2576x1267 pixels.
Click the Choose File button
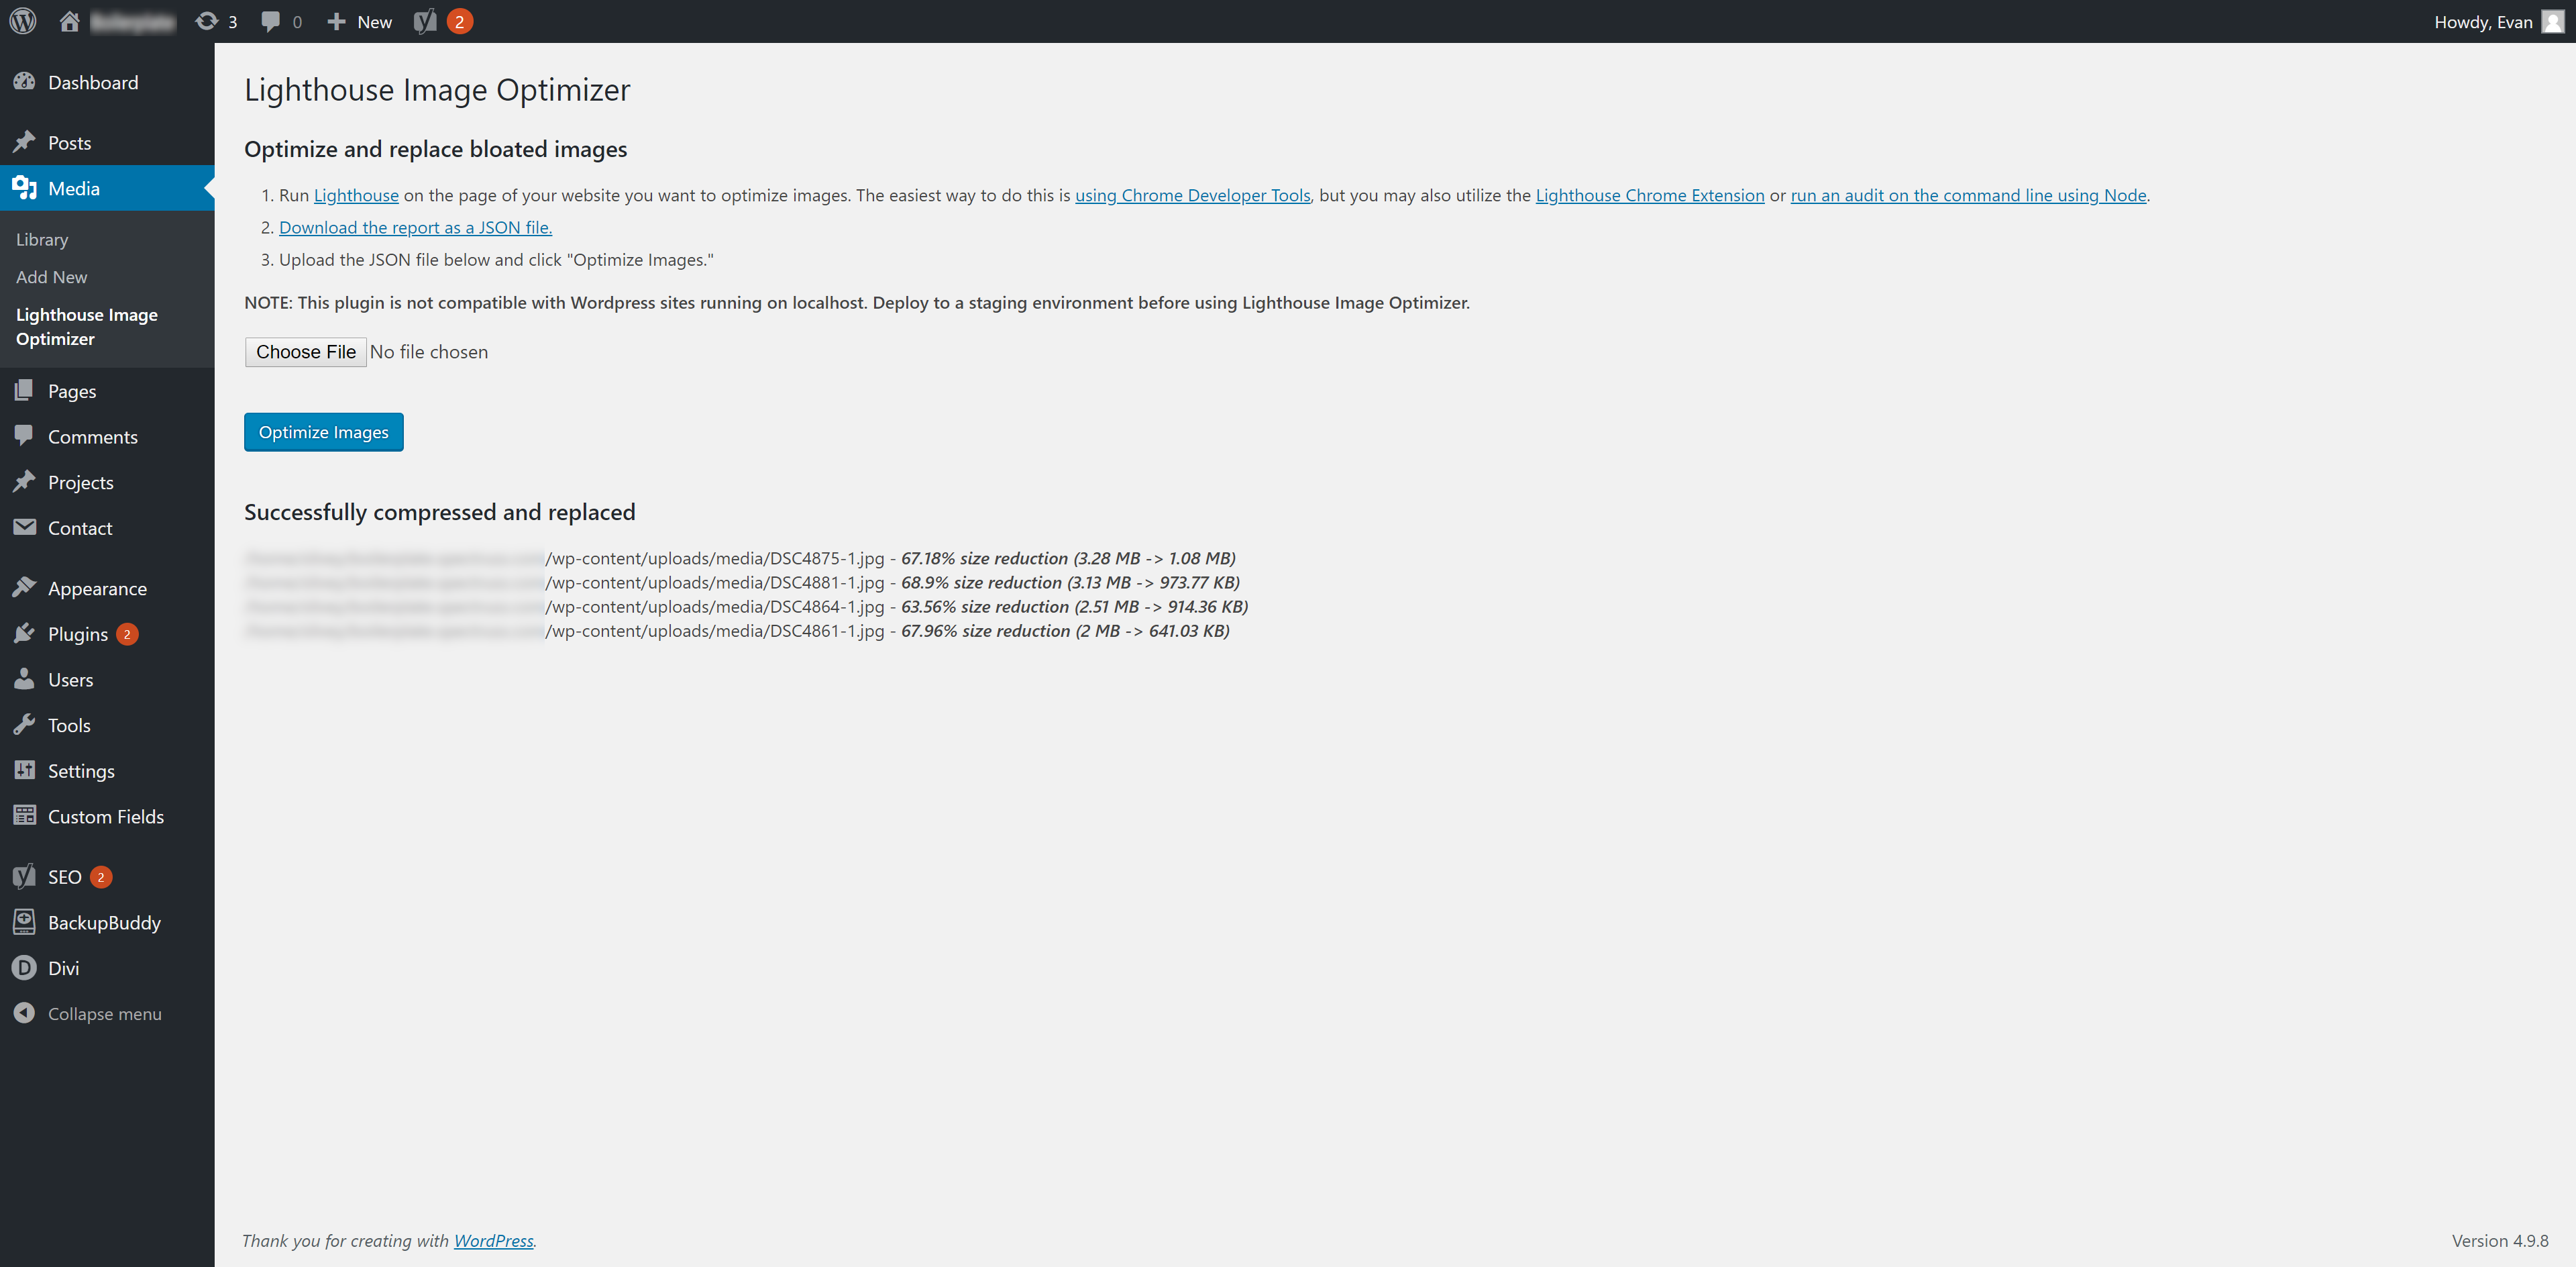306,352
